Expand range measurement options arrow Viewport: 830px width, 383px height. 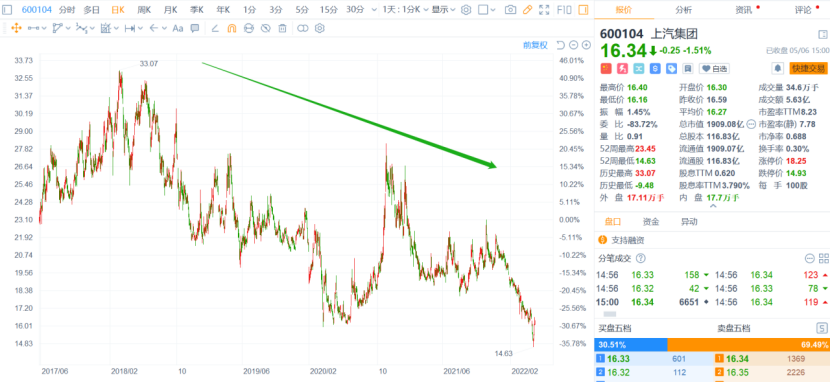coord(140,29)
